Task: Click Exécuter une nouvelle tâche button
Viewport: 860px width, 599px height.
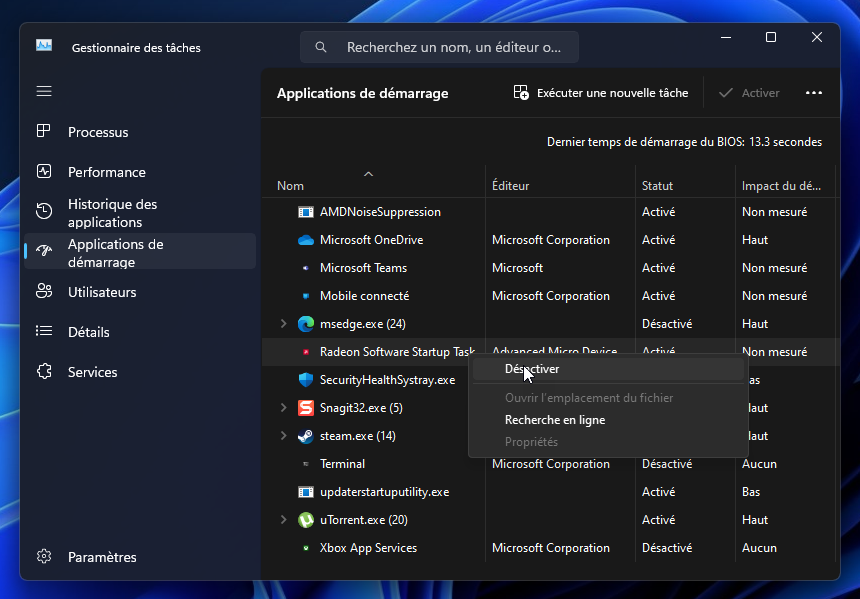Action: pyautogui.click(x=601, y=93)
